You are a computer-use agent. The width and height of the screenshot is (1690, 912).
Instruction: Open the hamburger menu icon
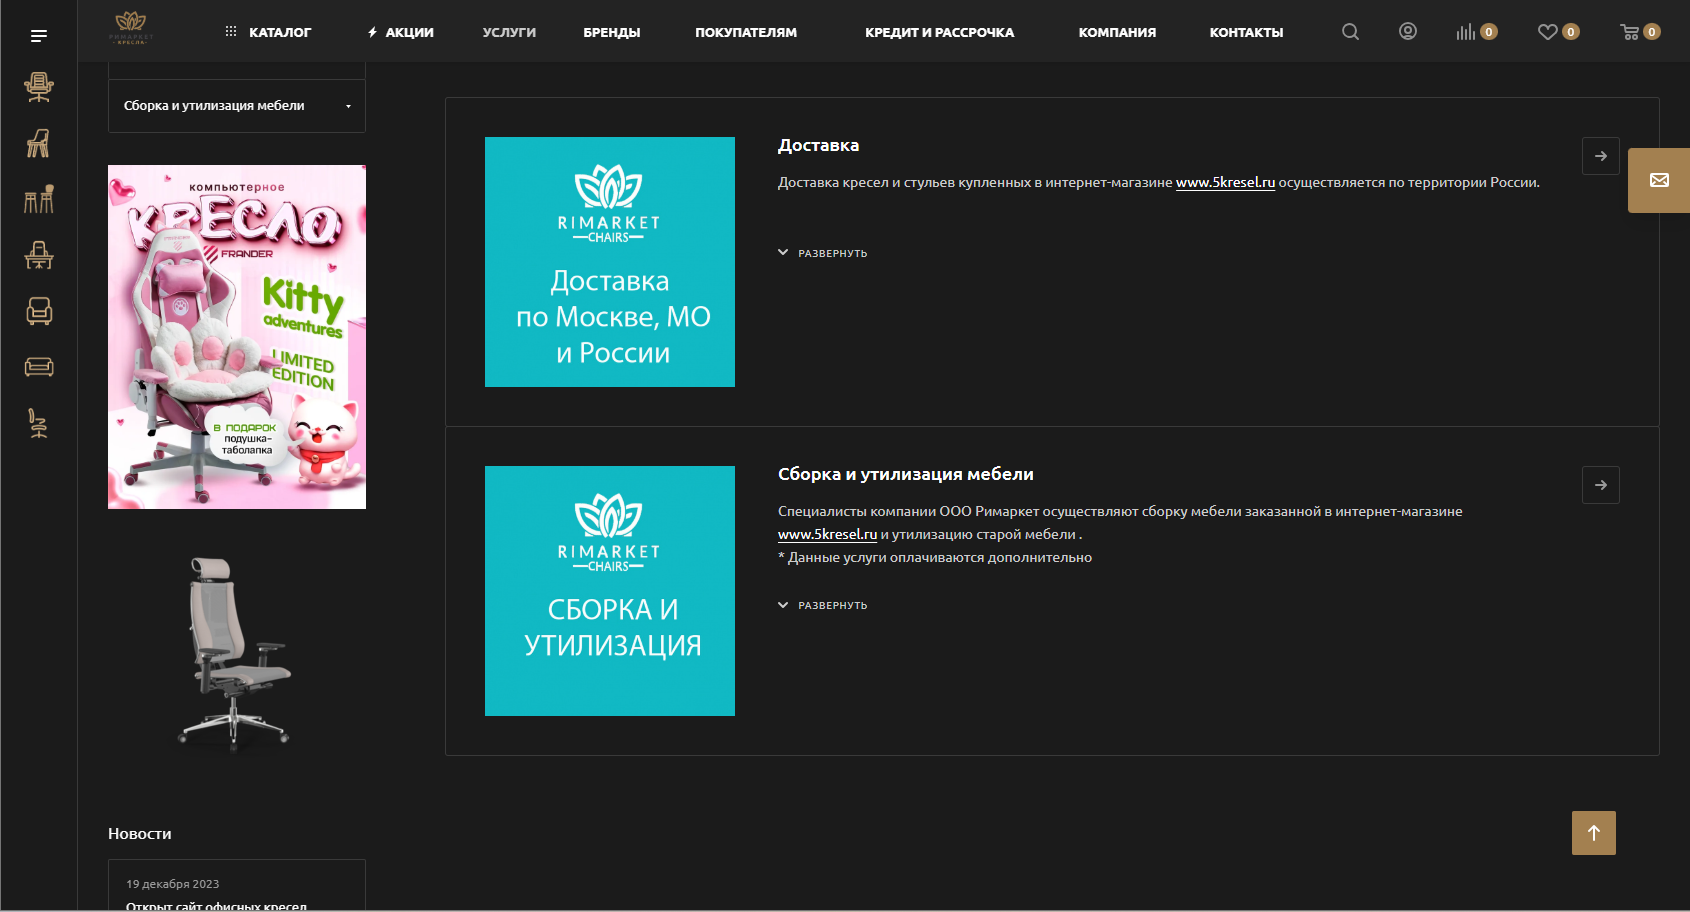coord(39,36)
